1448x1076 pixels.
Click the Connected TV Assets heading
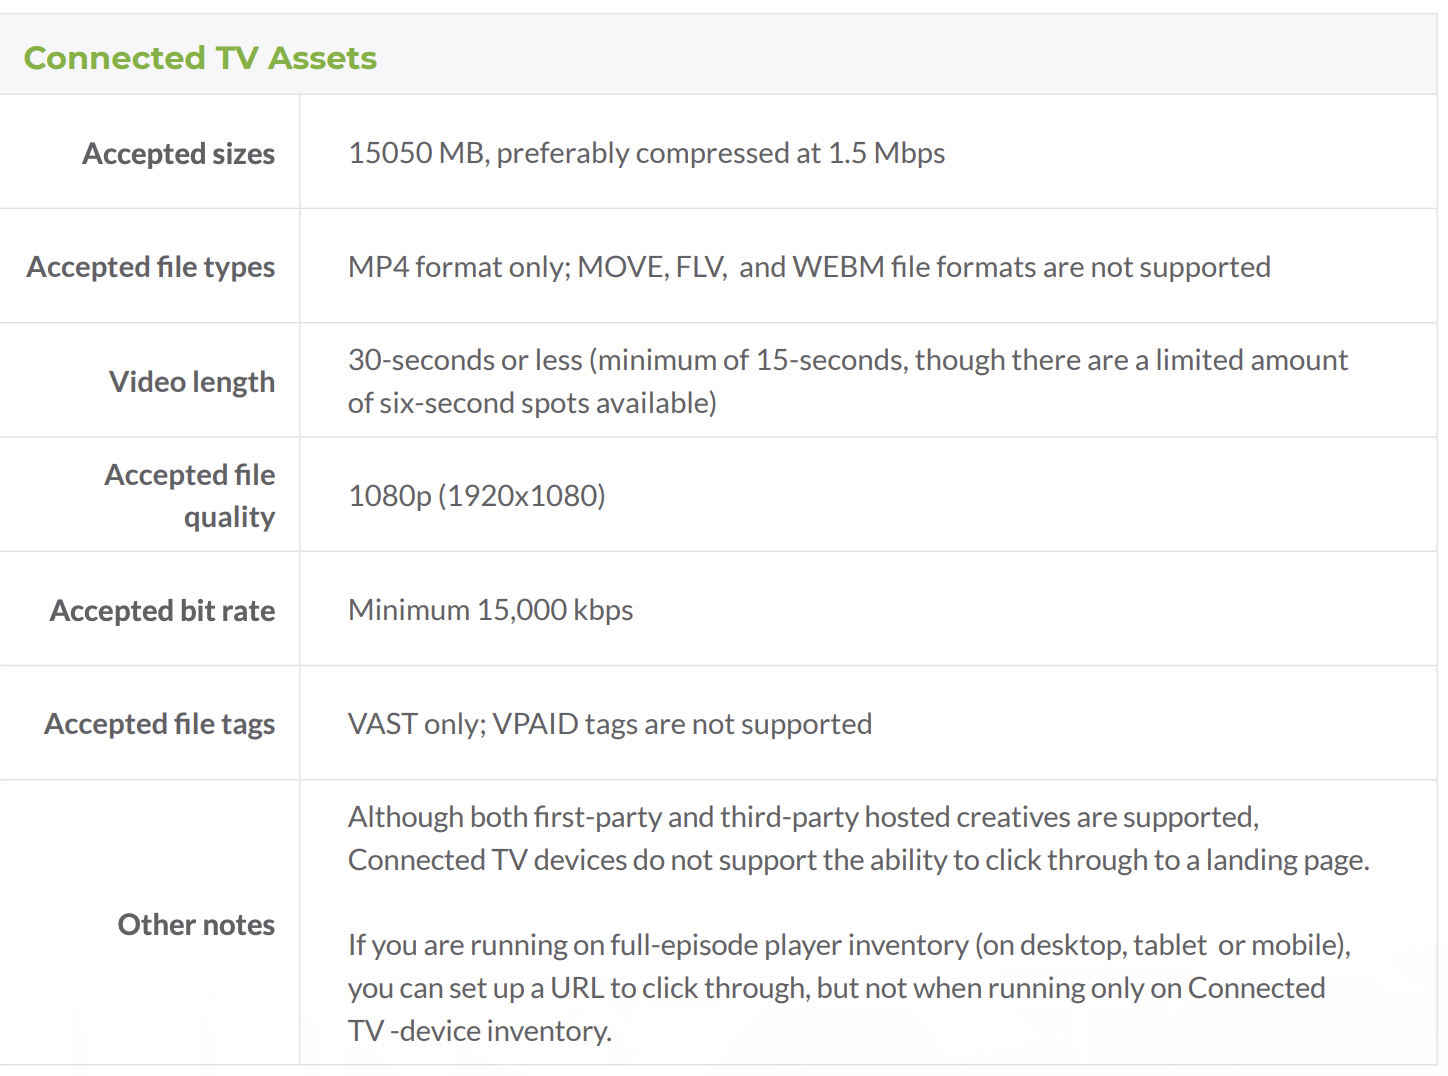click(x=200, y=58)
